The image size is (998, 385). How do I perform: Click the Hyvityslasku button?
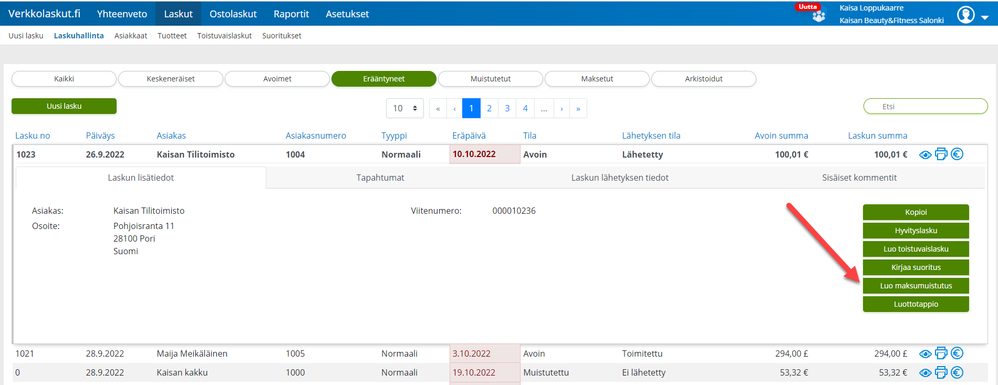point(916,230)
